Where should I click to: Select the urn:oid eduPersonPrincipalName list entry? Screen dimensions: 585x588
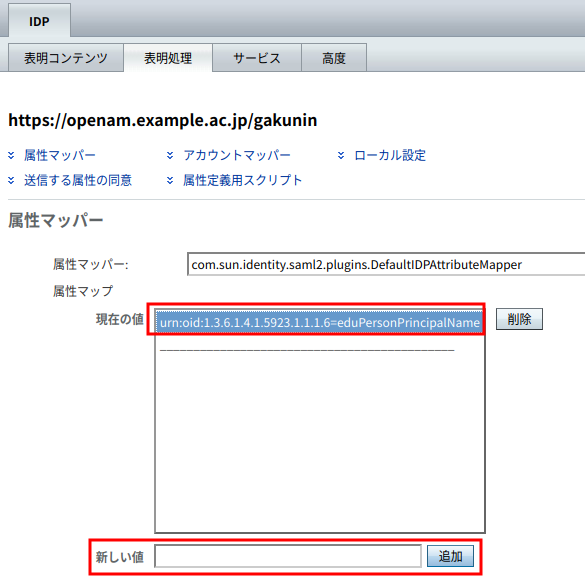320,322
